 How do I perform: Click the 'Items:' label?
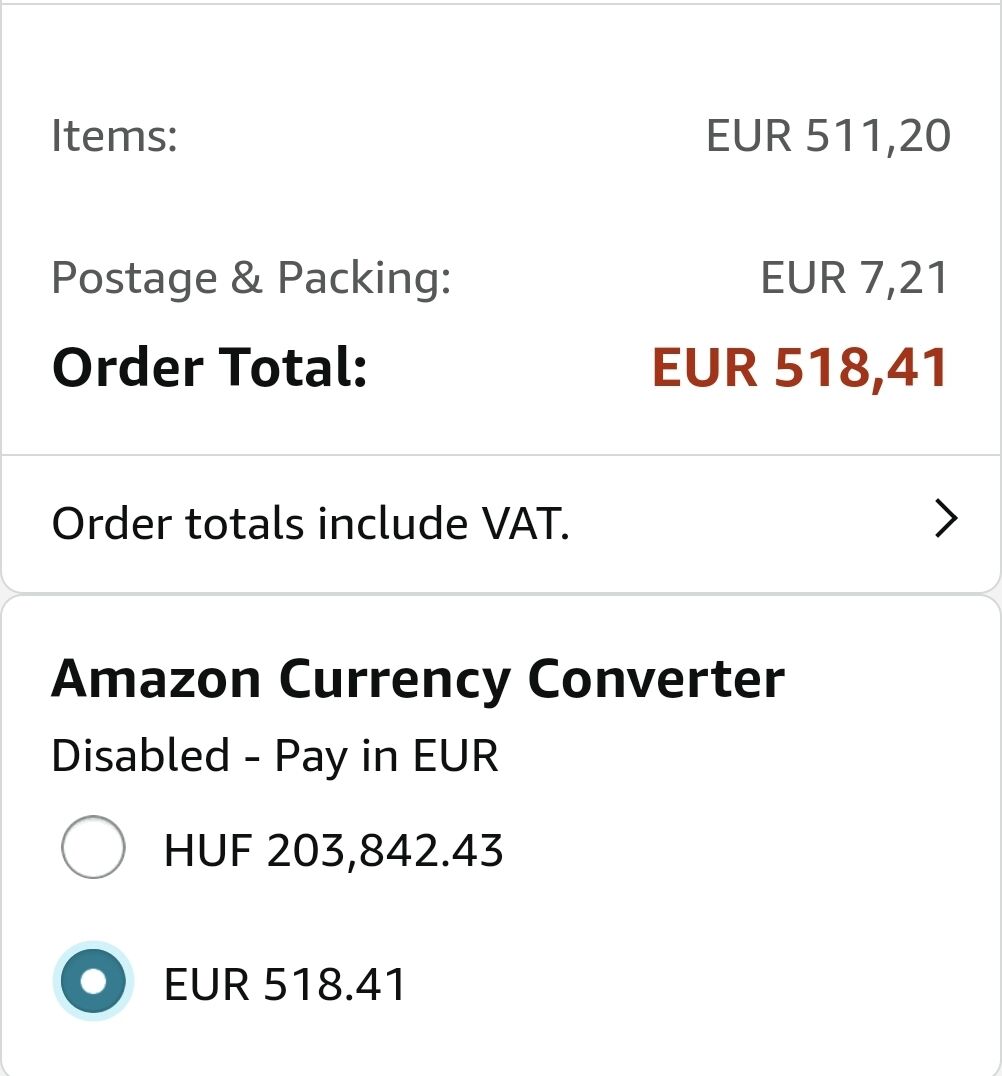coord(115,135)
